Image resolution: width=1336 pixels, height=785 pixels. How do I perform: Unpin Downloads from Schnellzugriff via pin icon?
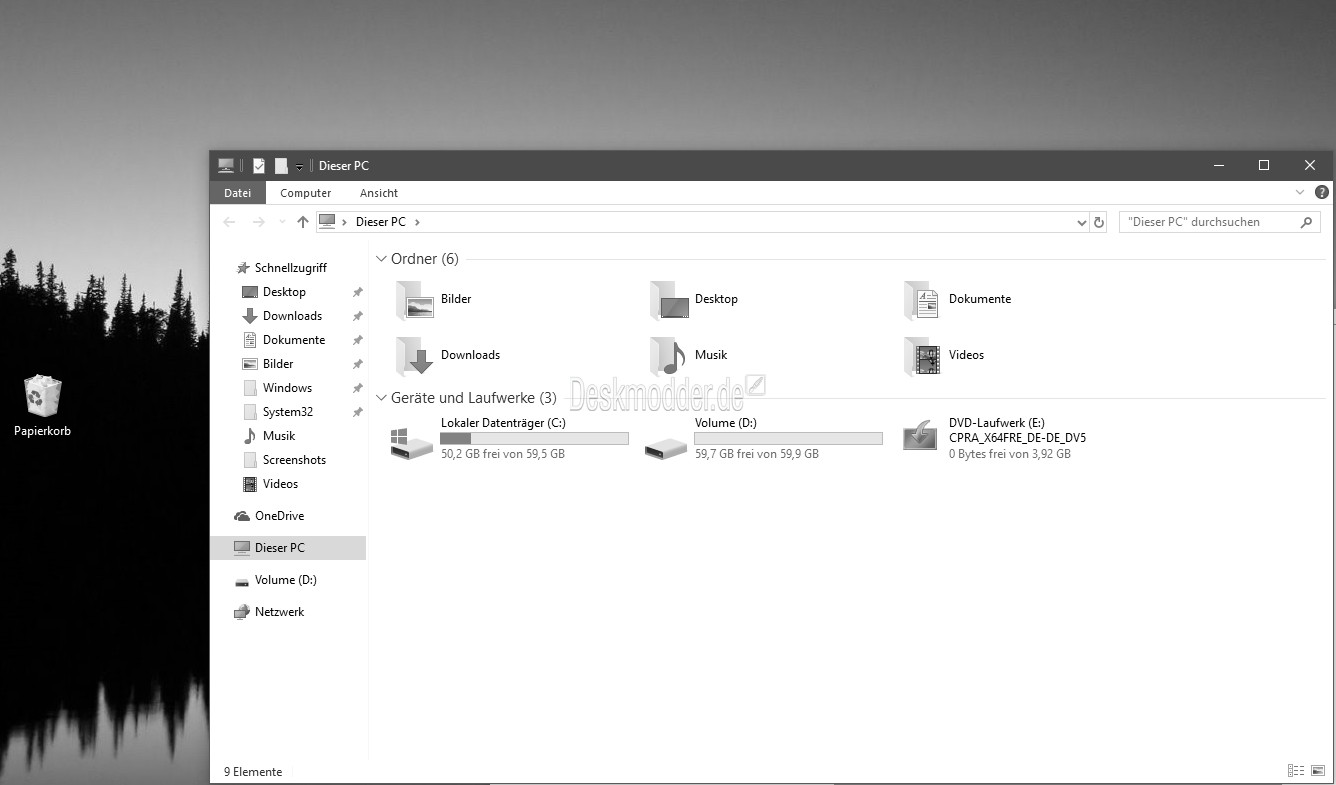pos(357,316)
